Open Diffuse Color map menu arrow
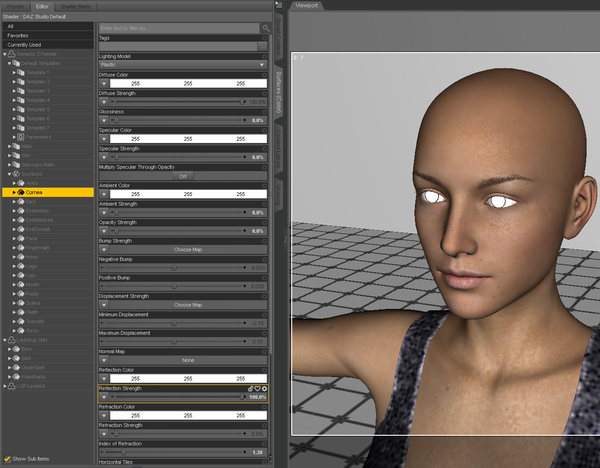 pos(104,83)
